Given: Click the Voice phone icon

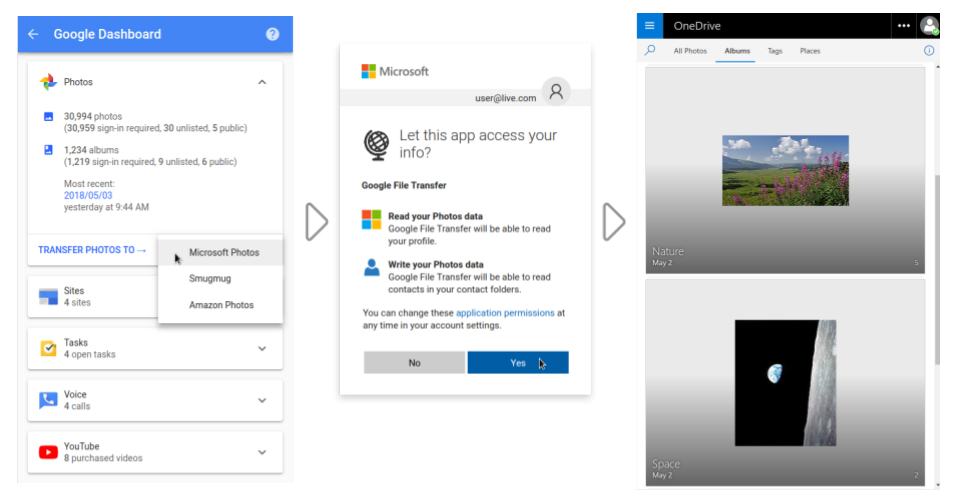Looking at the screenshot, I should coord(48,400).
